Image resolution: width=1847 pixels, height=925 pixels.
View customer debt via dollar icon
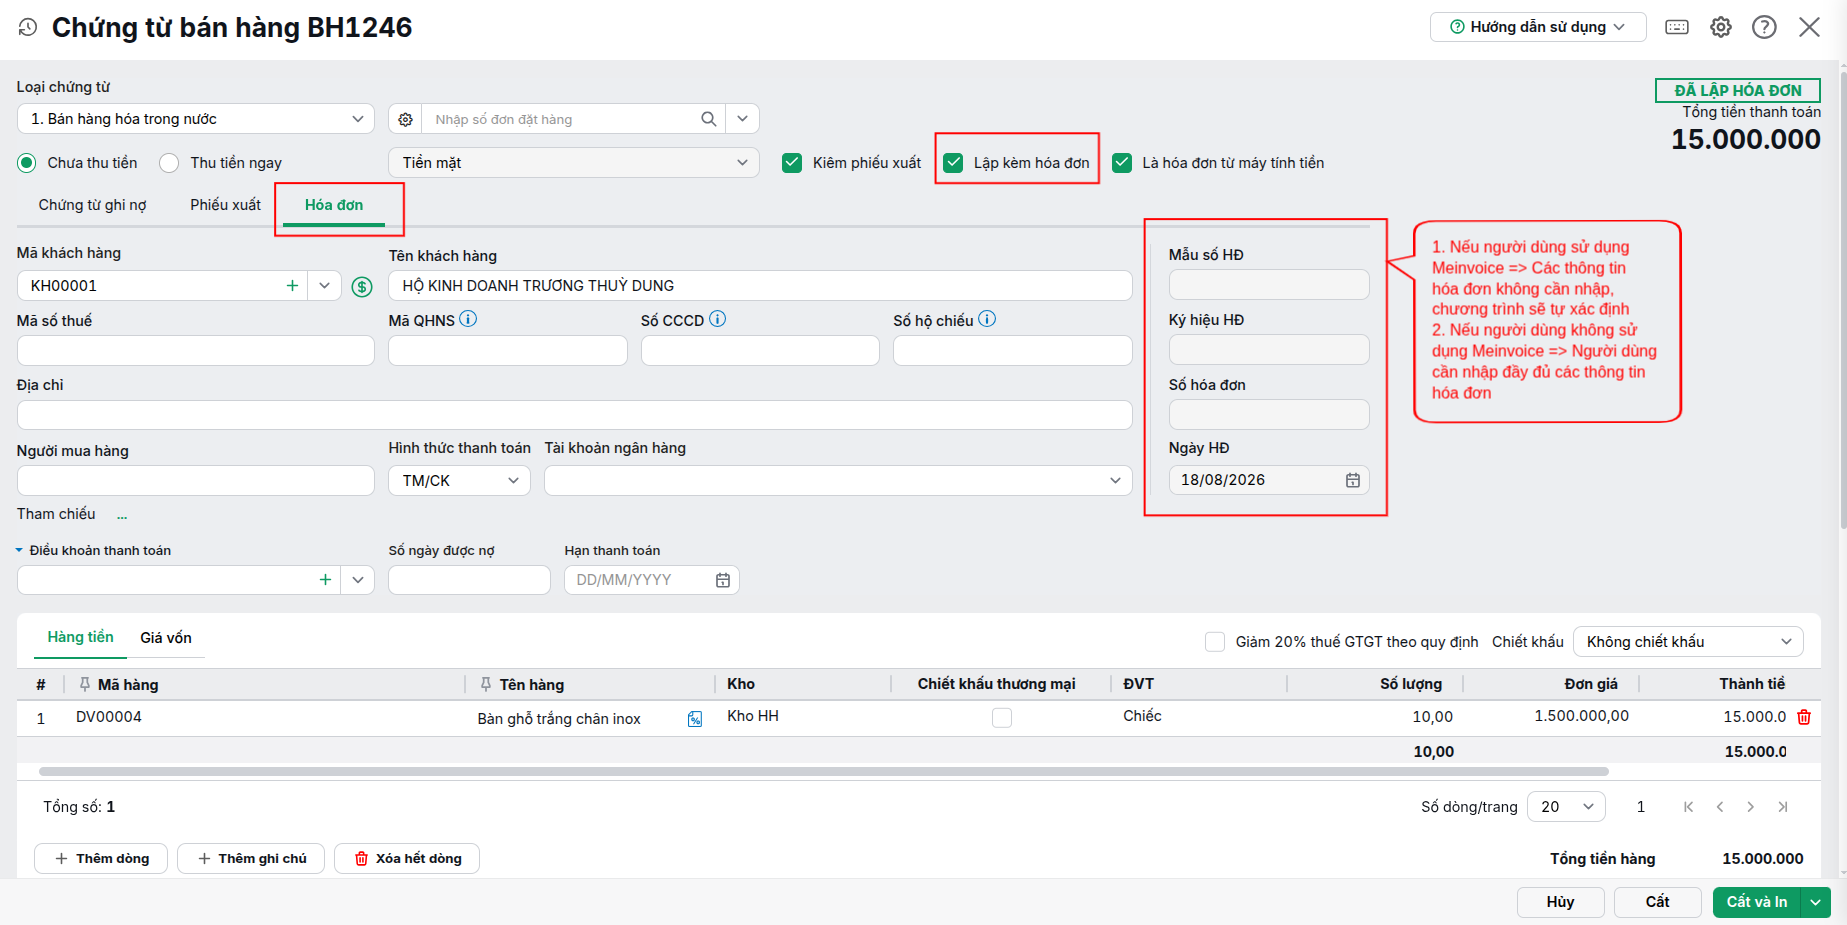[x=362, y=287]
